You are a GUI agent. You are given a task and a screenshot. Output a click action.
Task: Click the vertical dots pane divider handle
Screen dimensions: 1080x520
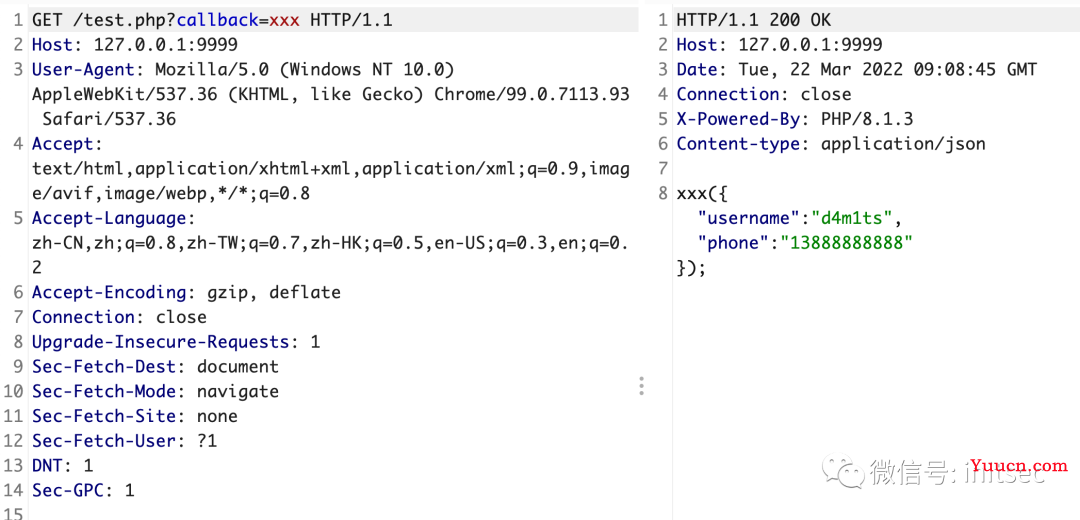coord(641,386)
